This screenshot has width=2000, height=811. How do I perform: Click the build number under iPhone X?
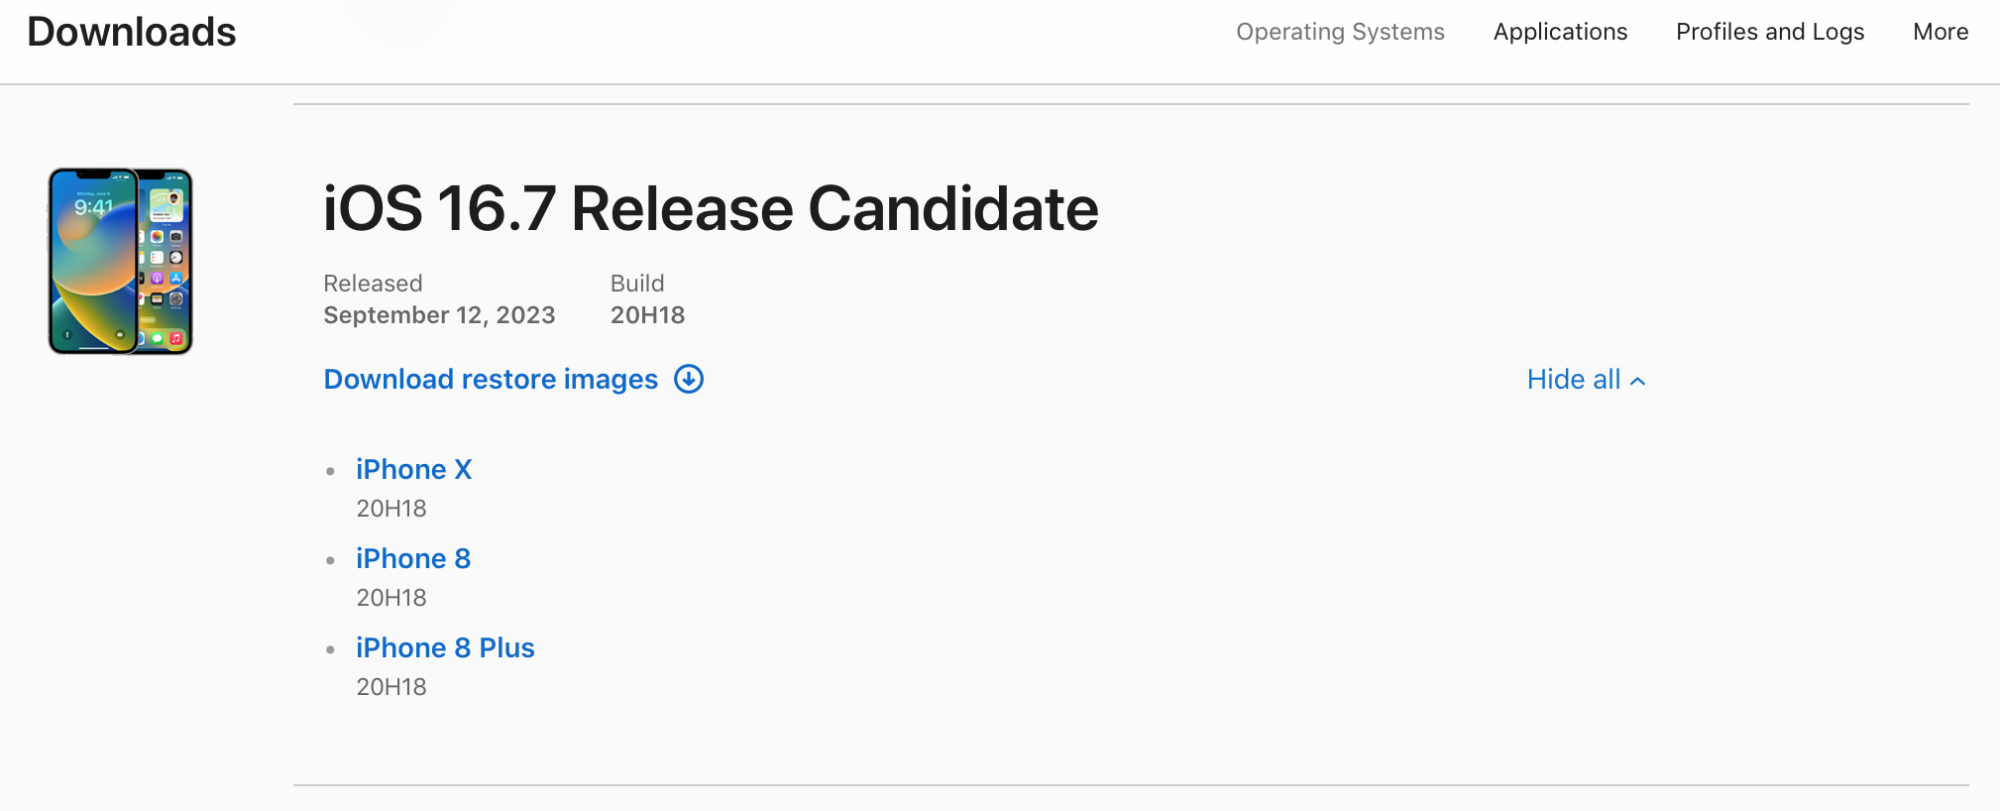(391, 509)
